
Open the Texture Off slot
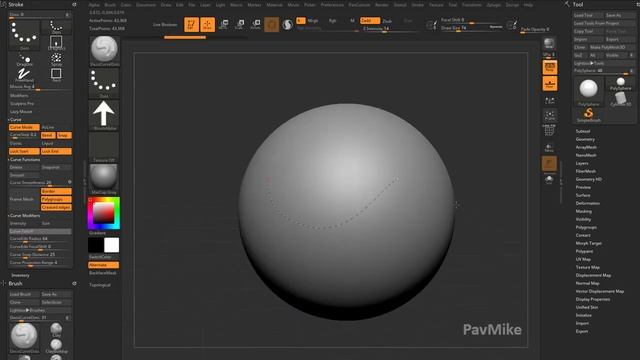[x=104, y=147]
